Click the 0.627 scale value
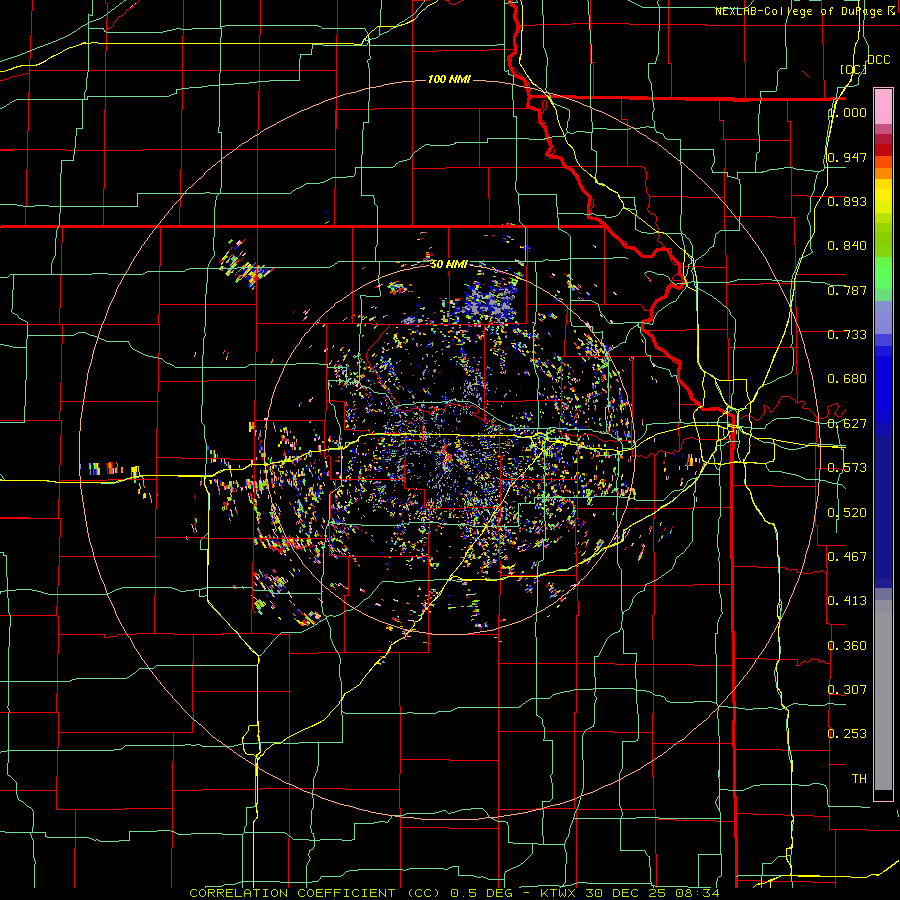 click(847, 424)
